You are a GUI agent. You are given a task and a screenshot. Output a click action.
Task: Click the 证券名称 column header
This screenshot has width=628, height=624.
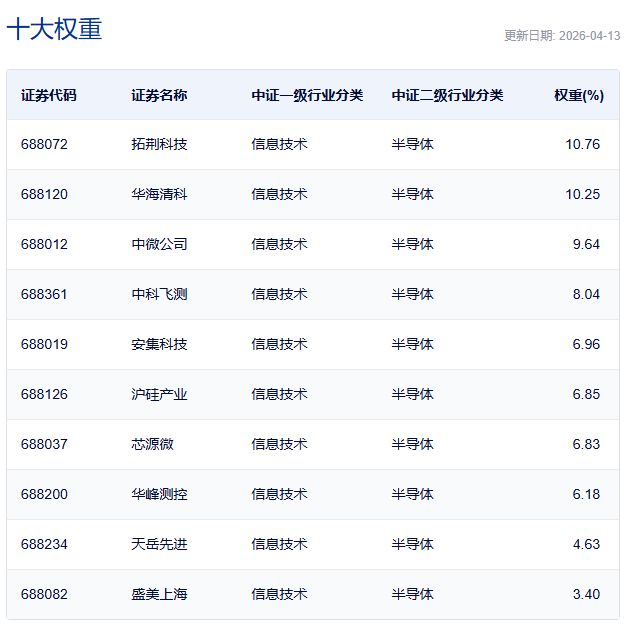[159, 96]
